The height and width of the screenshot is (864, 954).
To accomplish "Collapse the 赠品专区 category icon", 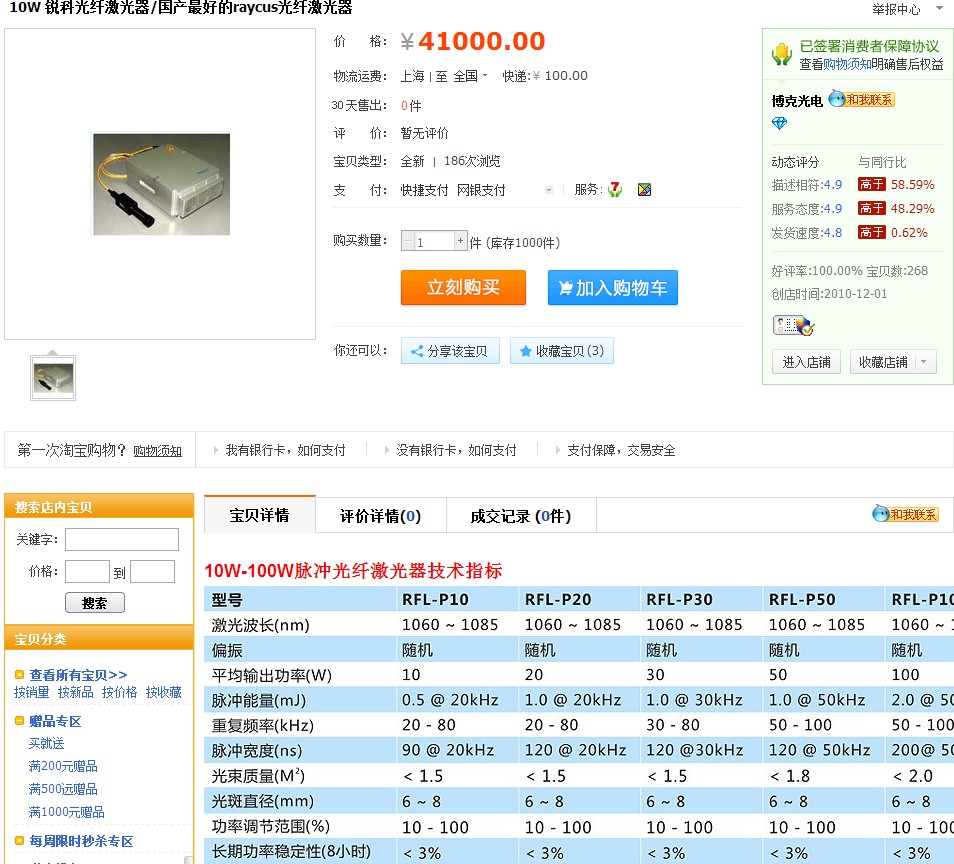I will point(19,721).
